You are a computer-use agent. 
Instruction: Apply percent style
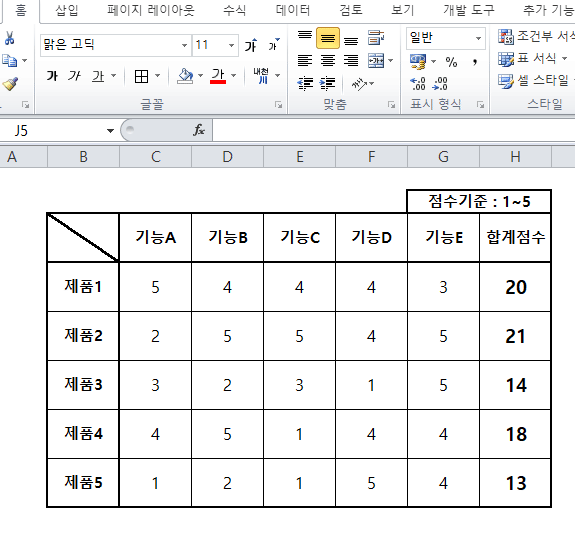451,62
